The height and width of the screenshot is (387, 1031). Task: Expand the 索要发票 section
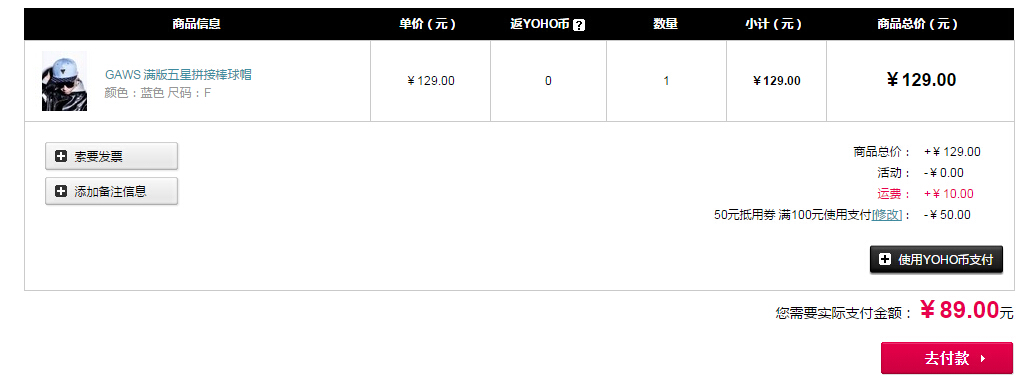111,156
